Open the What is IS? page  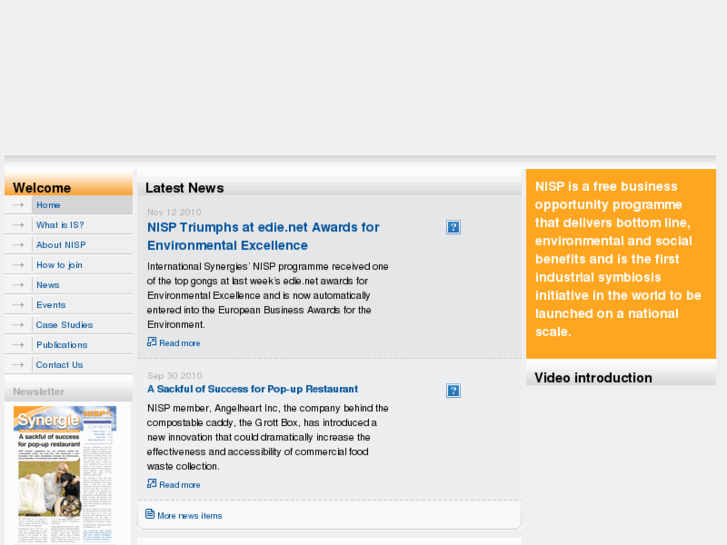coord(60,225)
